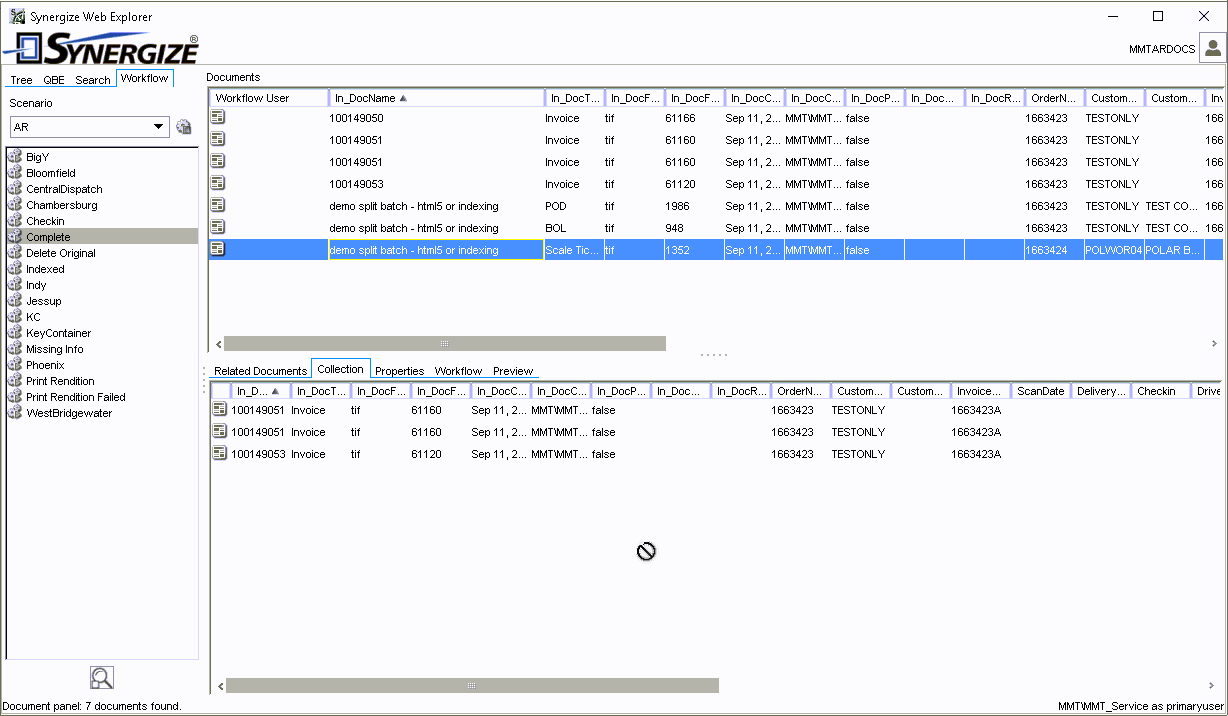Click document icon for Scale Ticket row

[x=218, y=249]
